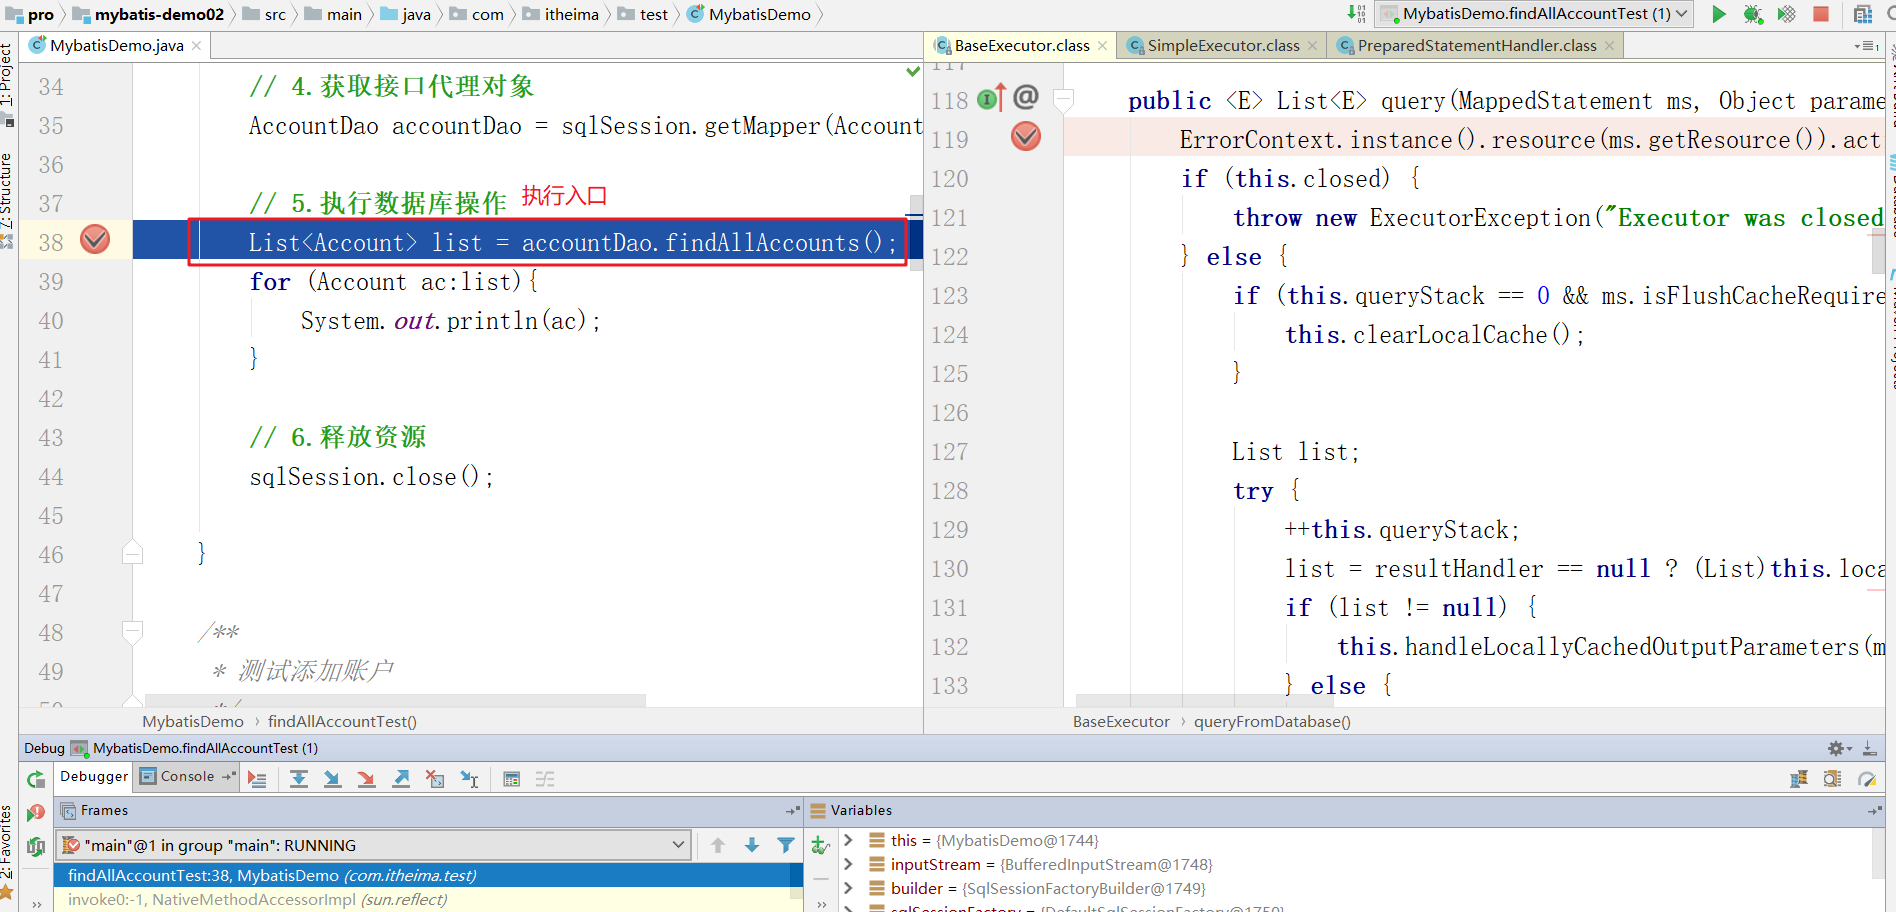Viewport: 1896px width, 912px height.
Task: Click findAllAccountTest() in editor breadcrumb
Action: pyautogui.click(x=342, y=722)
